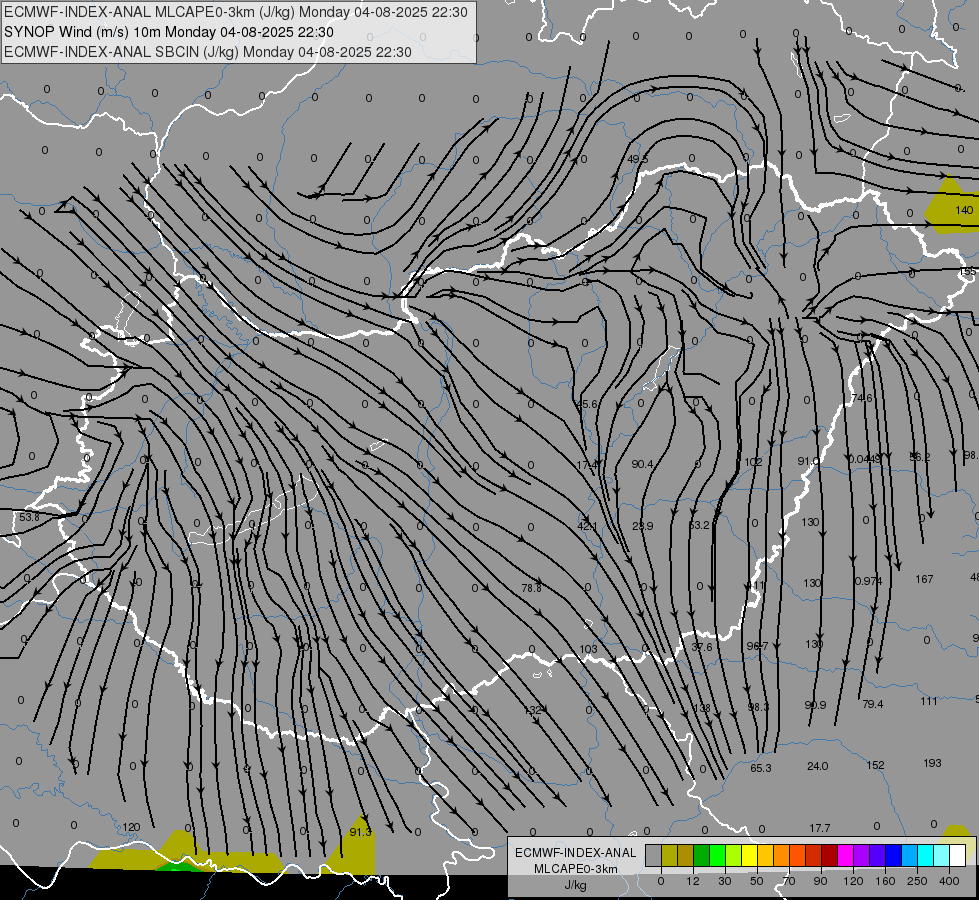
Task: Click the map value 78.8
Action: tap(531, 588)
